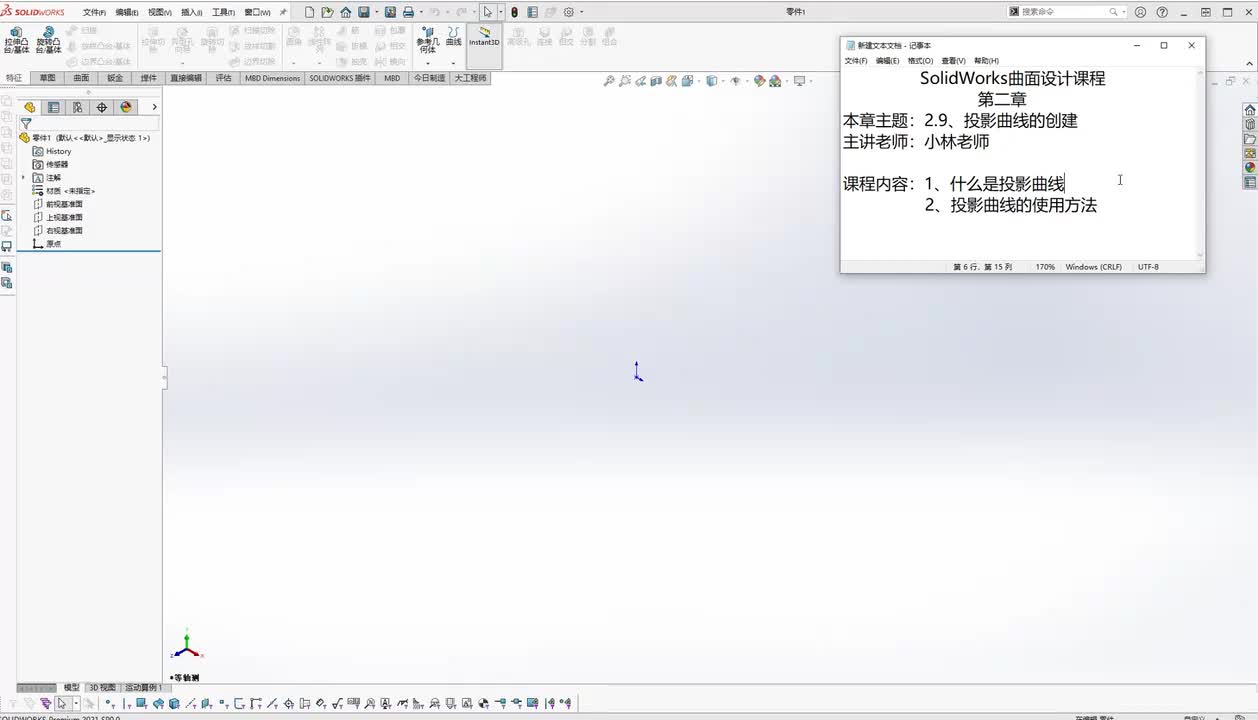Open the Reference Geometry (参考几何体) tool
The image size is (1258, 720).
(x=427, y=39)
